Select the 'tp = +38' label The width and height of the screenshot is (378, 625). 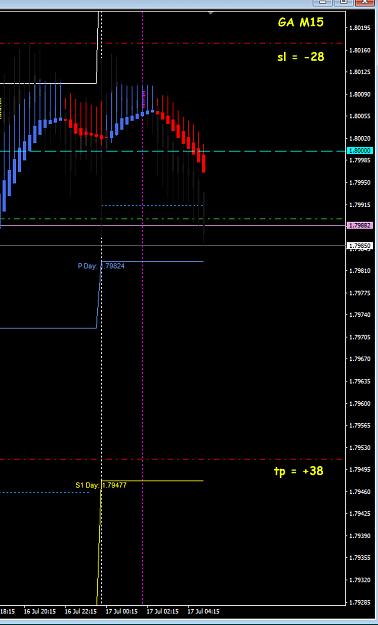(299, 471)
